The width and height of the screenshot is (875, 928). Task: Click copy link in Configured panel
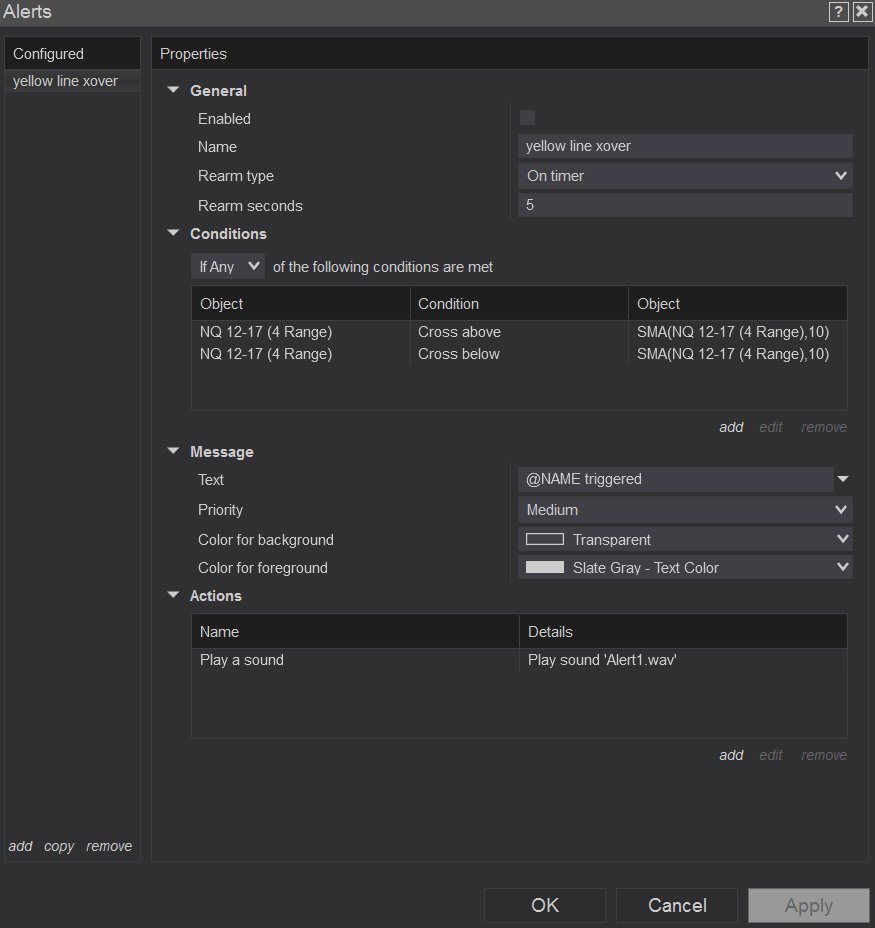point(59,846)
